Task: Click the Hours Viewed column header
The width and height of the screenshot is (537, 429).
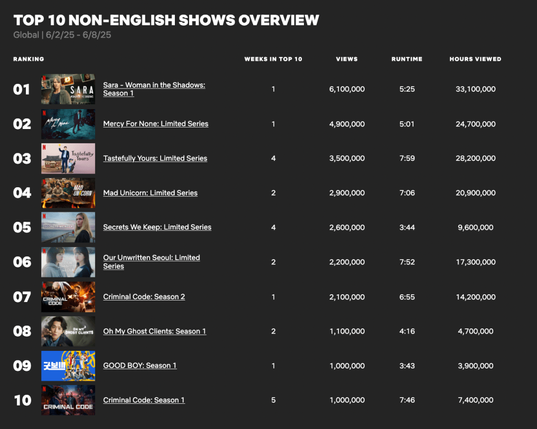Action: [475, 59]
